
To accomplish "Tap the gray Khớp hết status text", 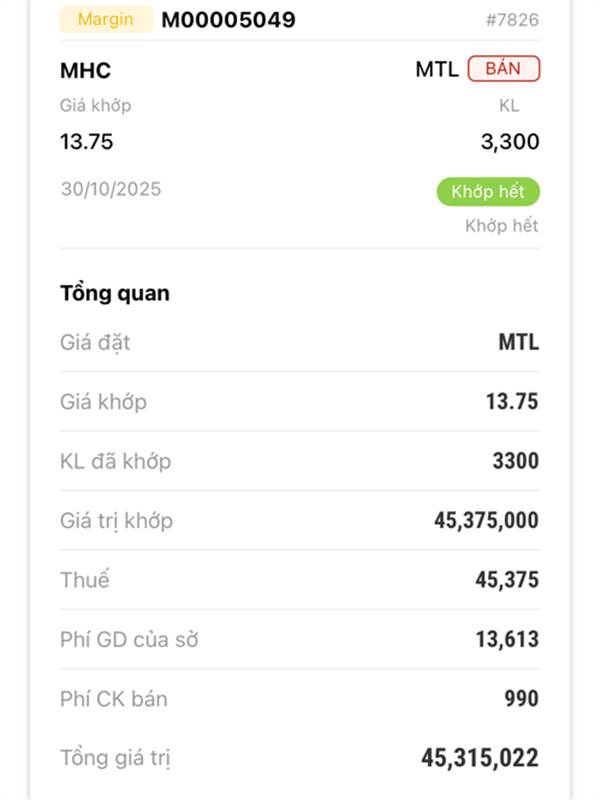I will (x=501, y=226).
